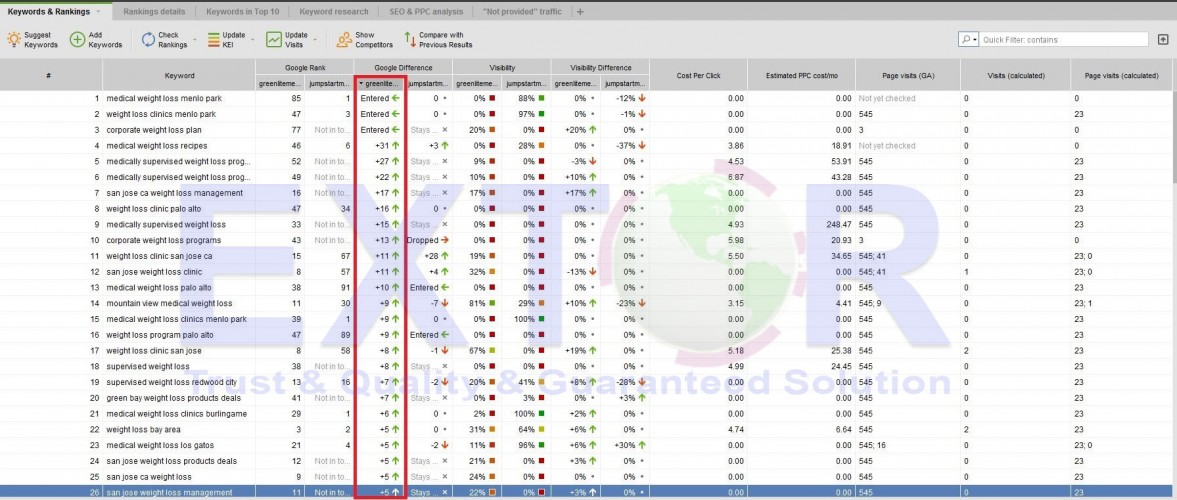Click the Show Competitors people icon
Viewport: 1177px width, 500px height.
[x=343, y=39]
